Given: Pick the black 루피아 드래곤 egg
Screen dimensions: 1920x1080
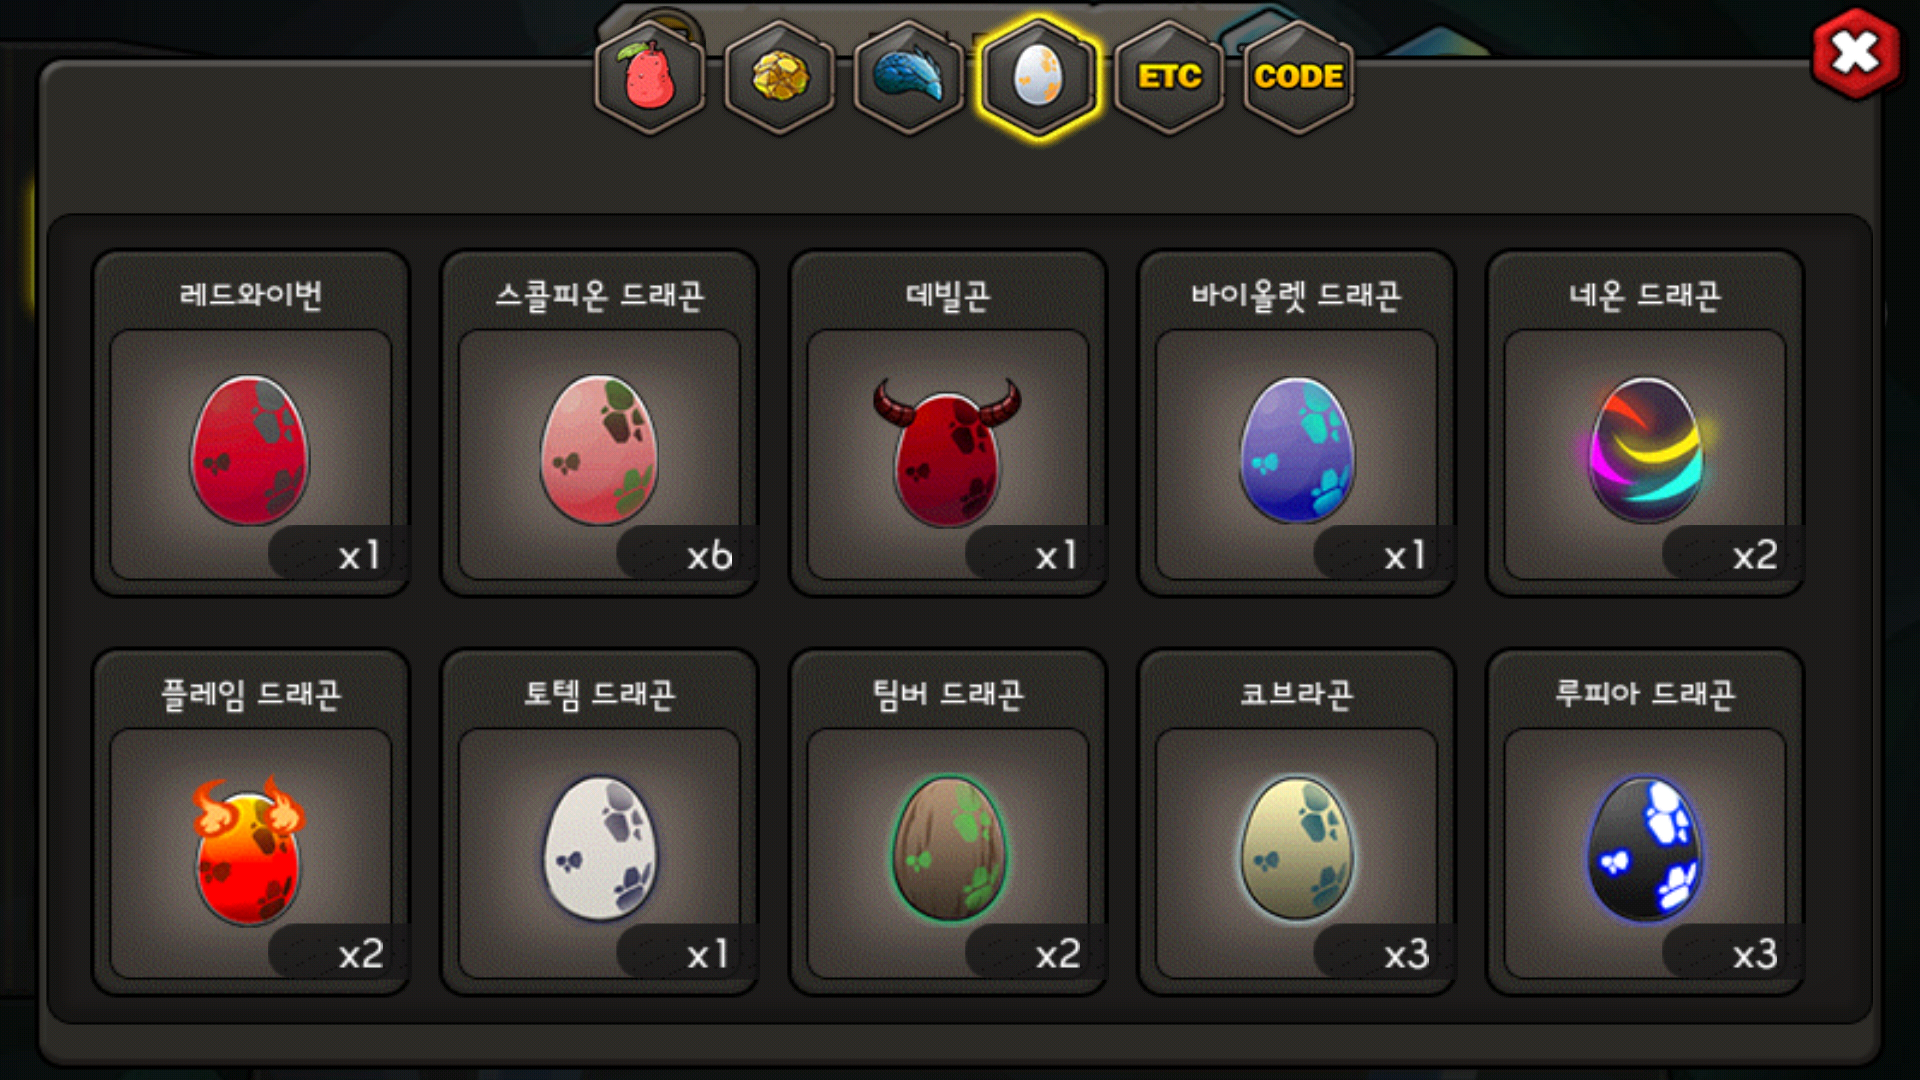Looking at the screenshot, I should pos(1645,849).
